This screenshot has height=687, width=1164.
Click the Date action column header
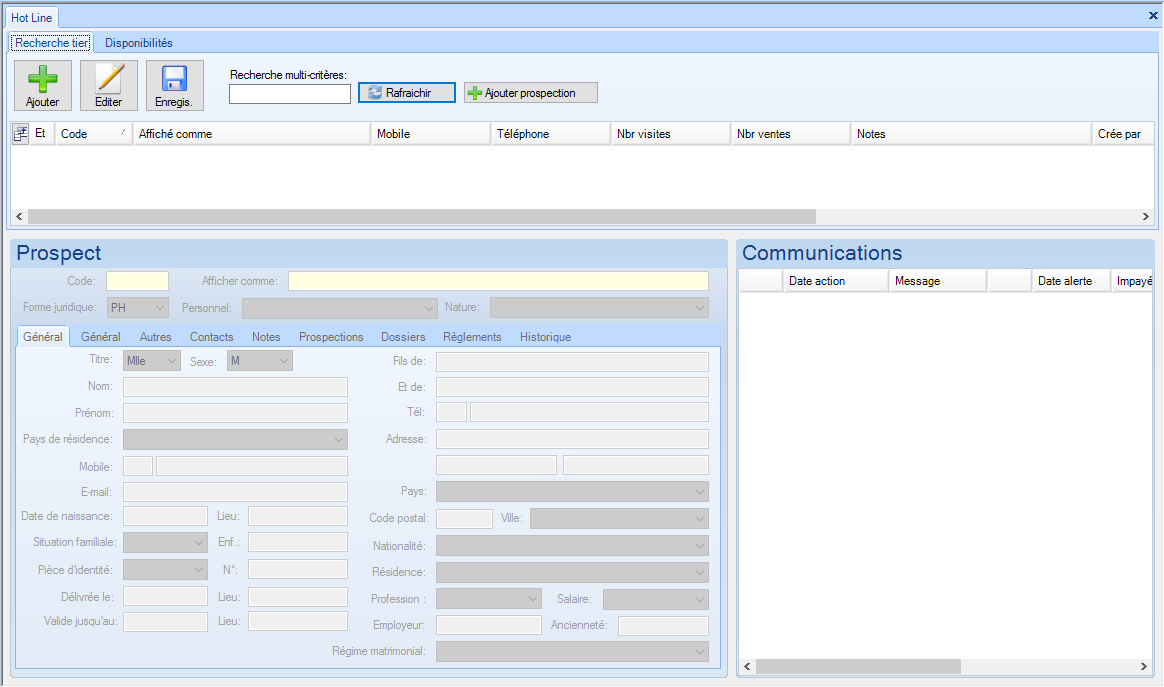[834, 281]
